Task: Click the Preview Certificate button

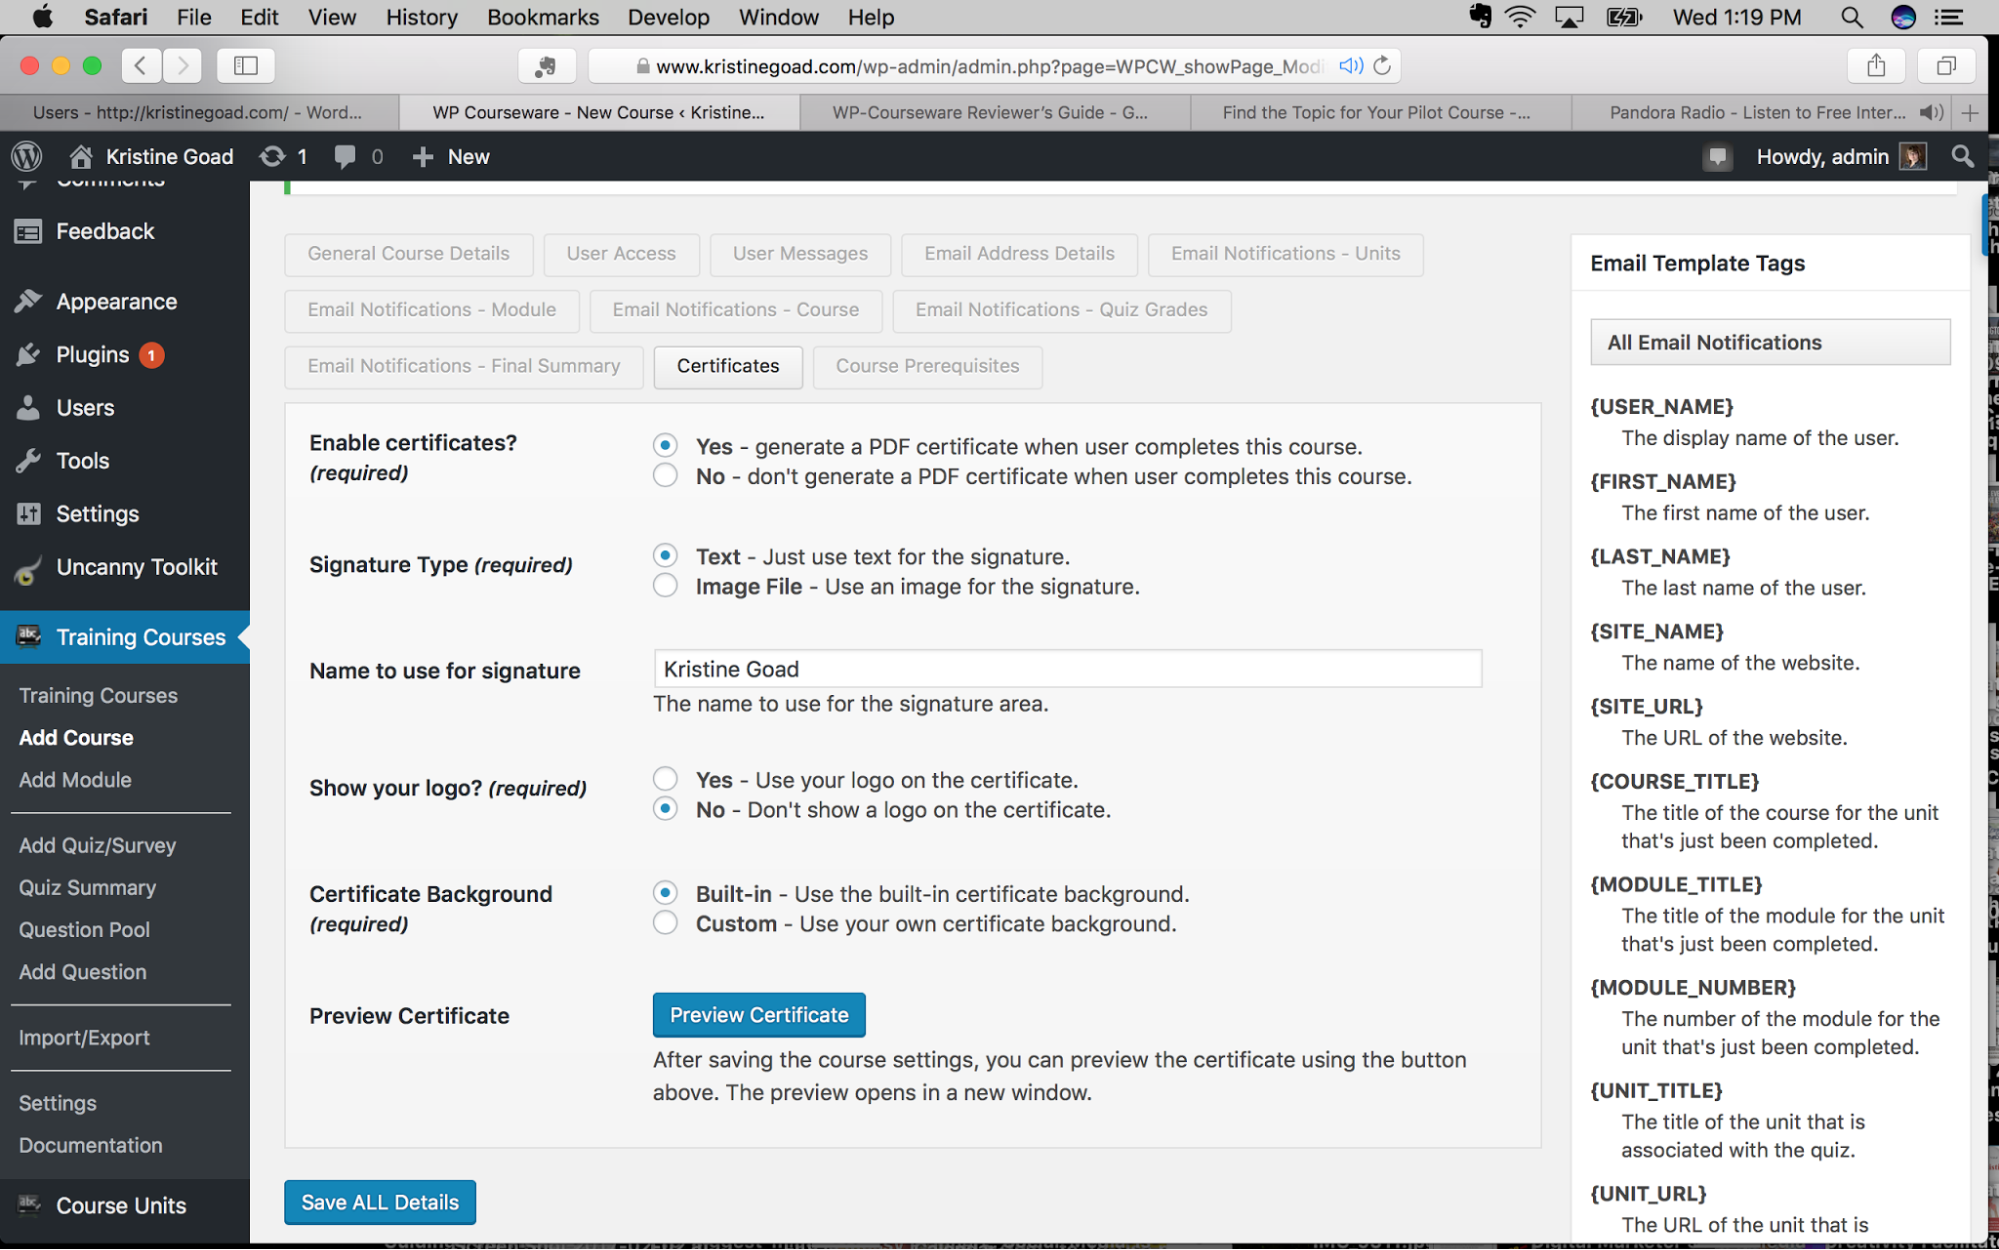Action: click(759, 1014)
